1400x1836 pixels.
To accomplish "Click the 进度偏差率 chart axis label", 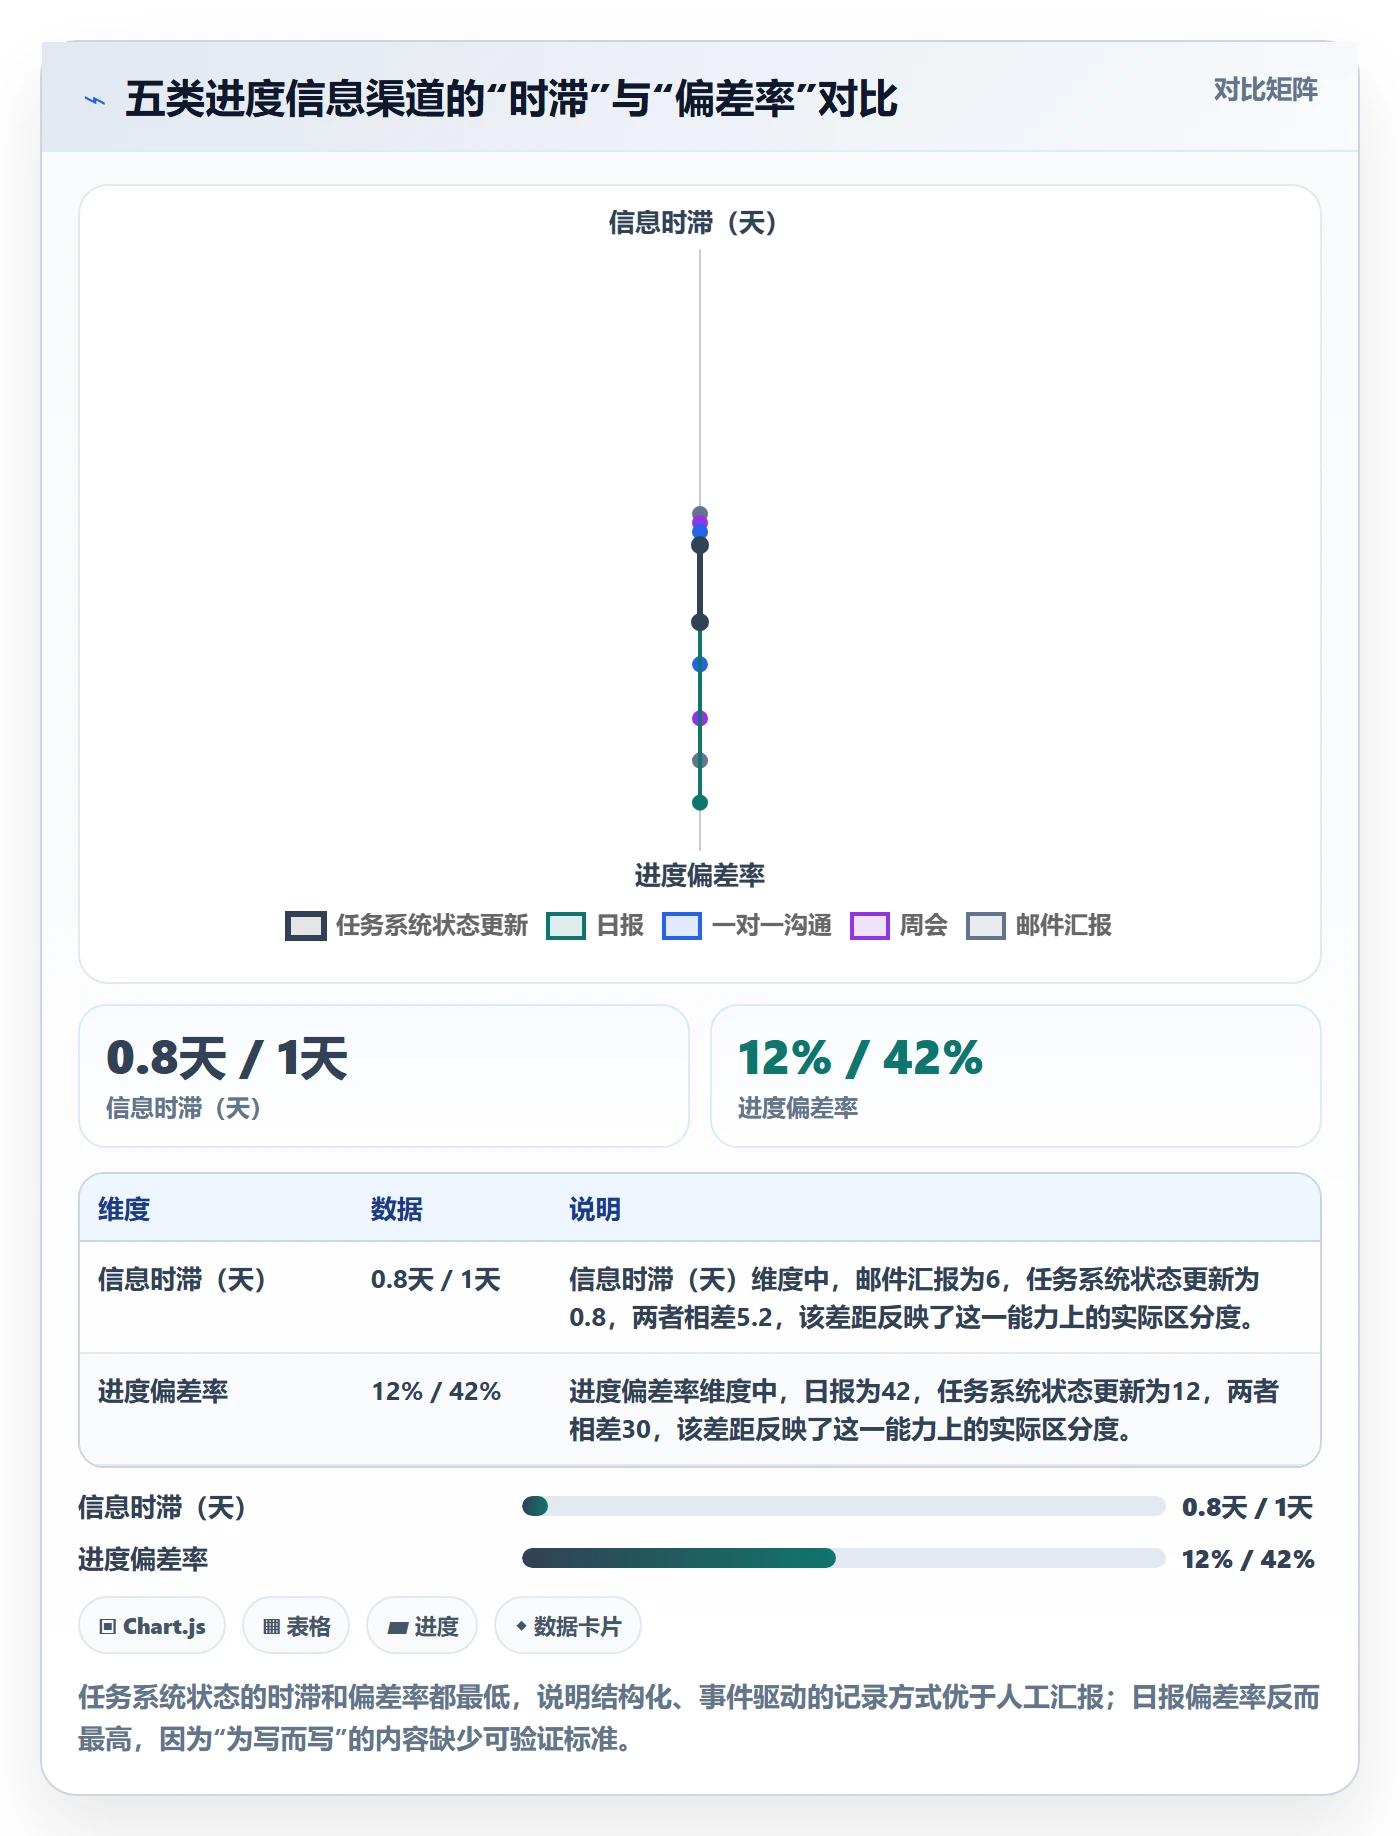I will pos(700,875).
